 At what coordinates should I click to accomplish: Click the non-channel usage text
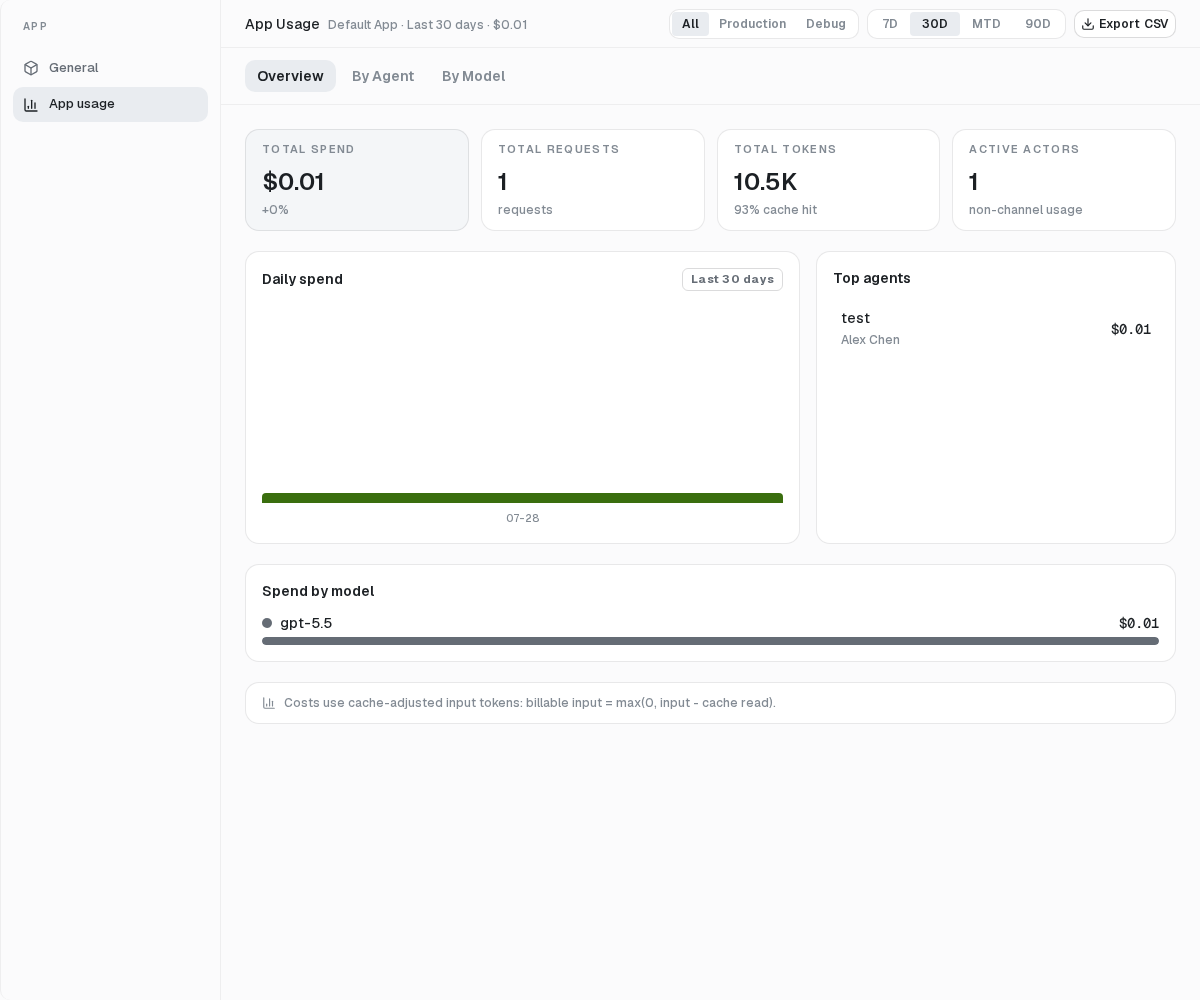point(1026,210)
